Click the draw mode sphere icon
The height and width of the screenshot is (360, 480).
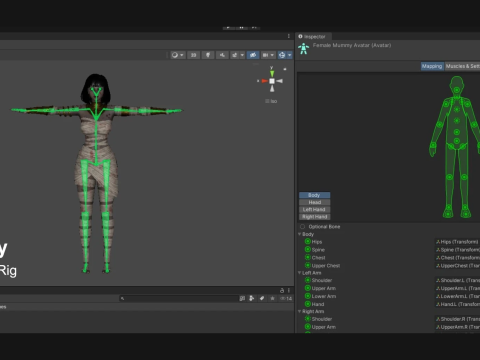pos(175,55)
